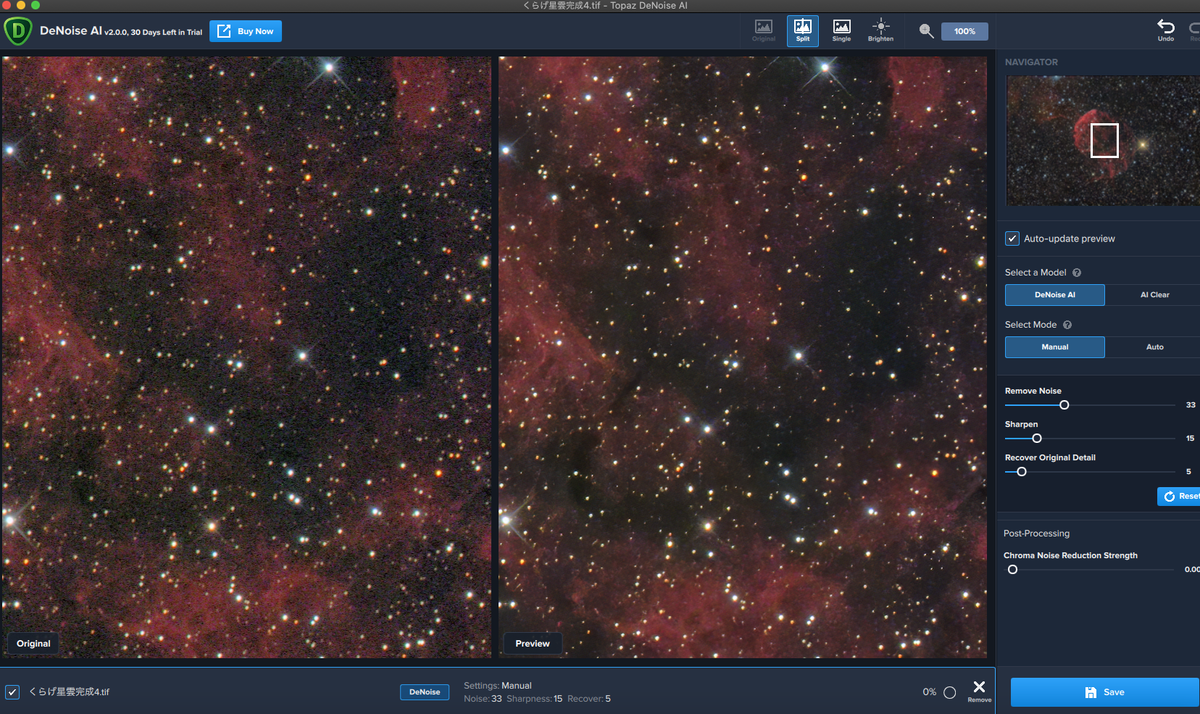Image resolution: width=1200 pixels, height=714 pixels.
Task: Click the Save button
Action: (1105, 692)
